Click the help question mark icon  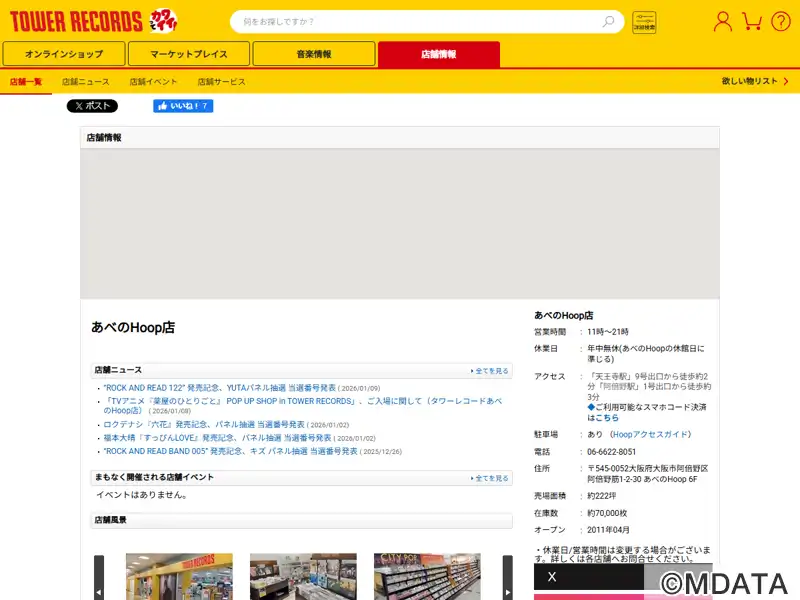(x=780, y=21)
